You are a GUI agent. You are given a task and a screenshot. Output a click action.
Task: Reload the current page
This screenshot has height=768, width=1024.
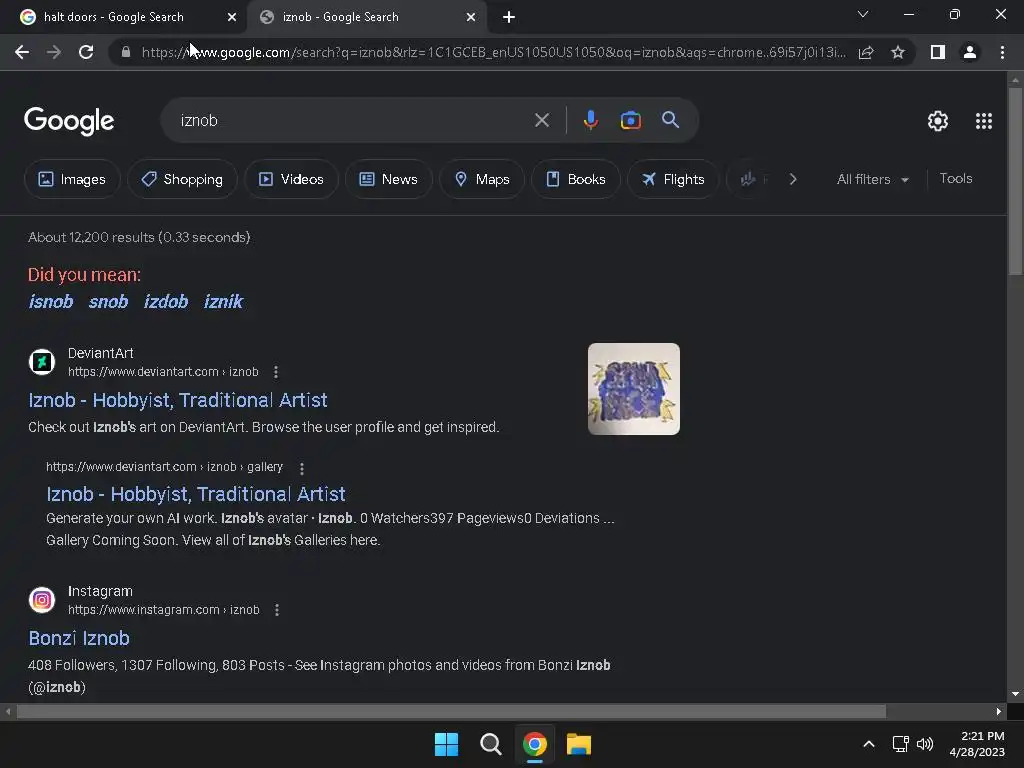(x=86, y=52)
